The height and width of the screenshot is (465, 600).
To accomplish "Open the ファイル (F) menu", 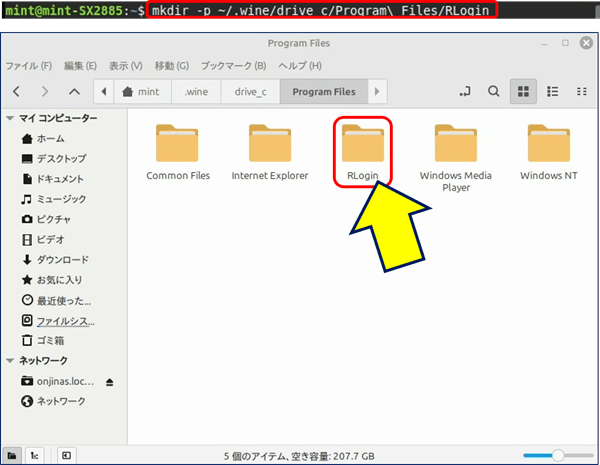I will (x=29, y=66).
